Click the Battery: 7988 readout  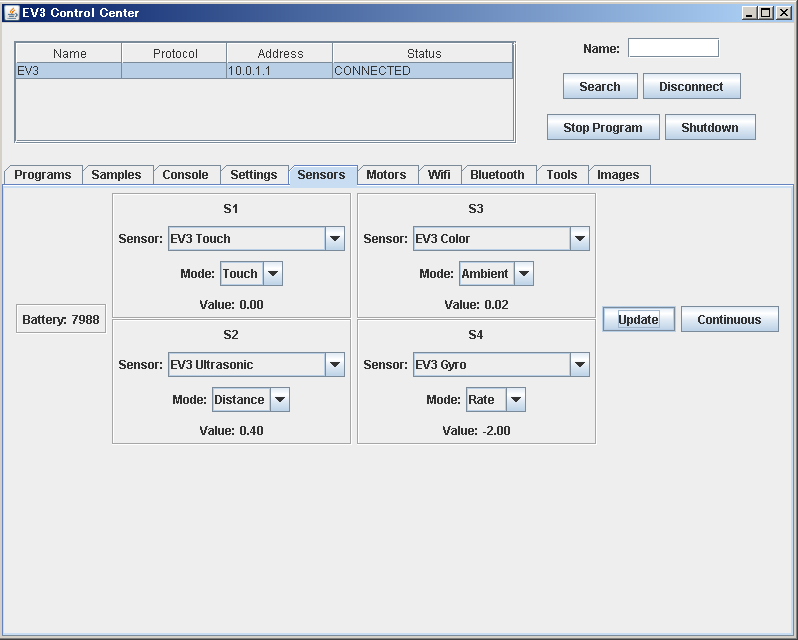[61, 319]
